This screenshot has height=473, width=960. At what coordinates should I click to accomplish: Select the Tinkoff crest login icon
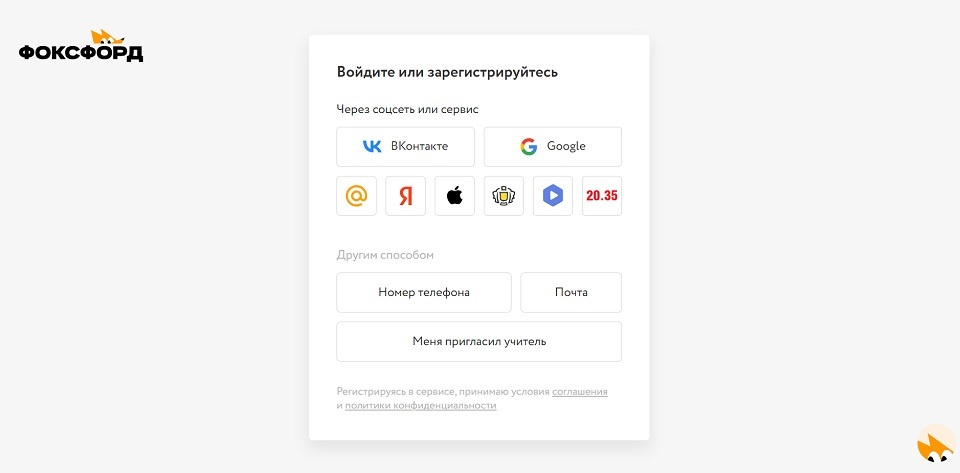pyautogui.click(x=504, y=196)
